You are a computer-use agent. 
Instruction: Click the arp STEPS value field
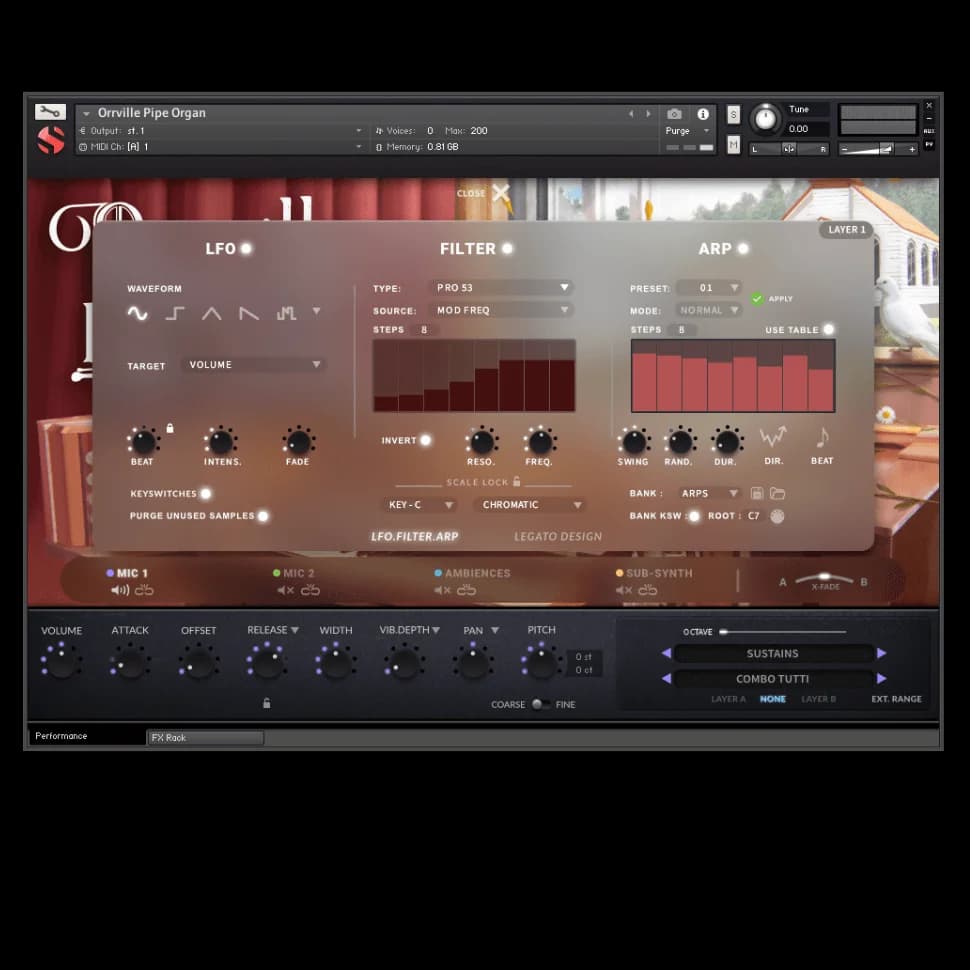point(681,330)
